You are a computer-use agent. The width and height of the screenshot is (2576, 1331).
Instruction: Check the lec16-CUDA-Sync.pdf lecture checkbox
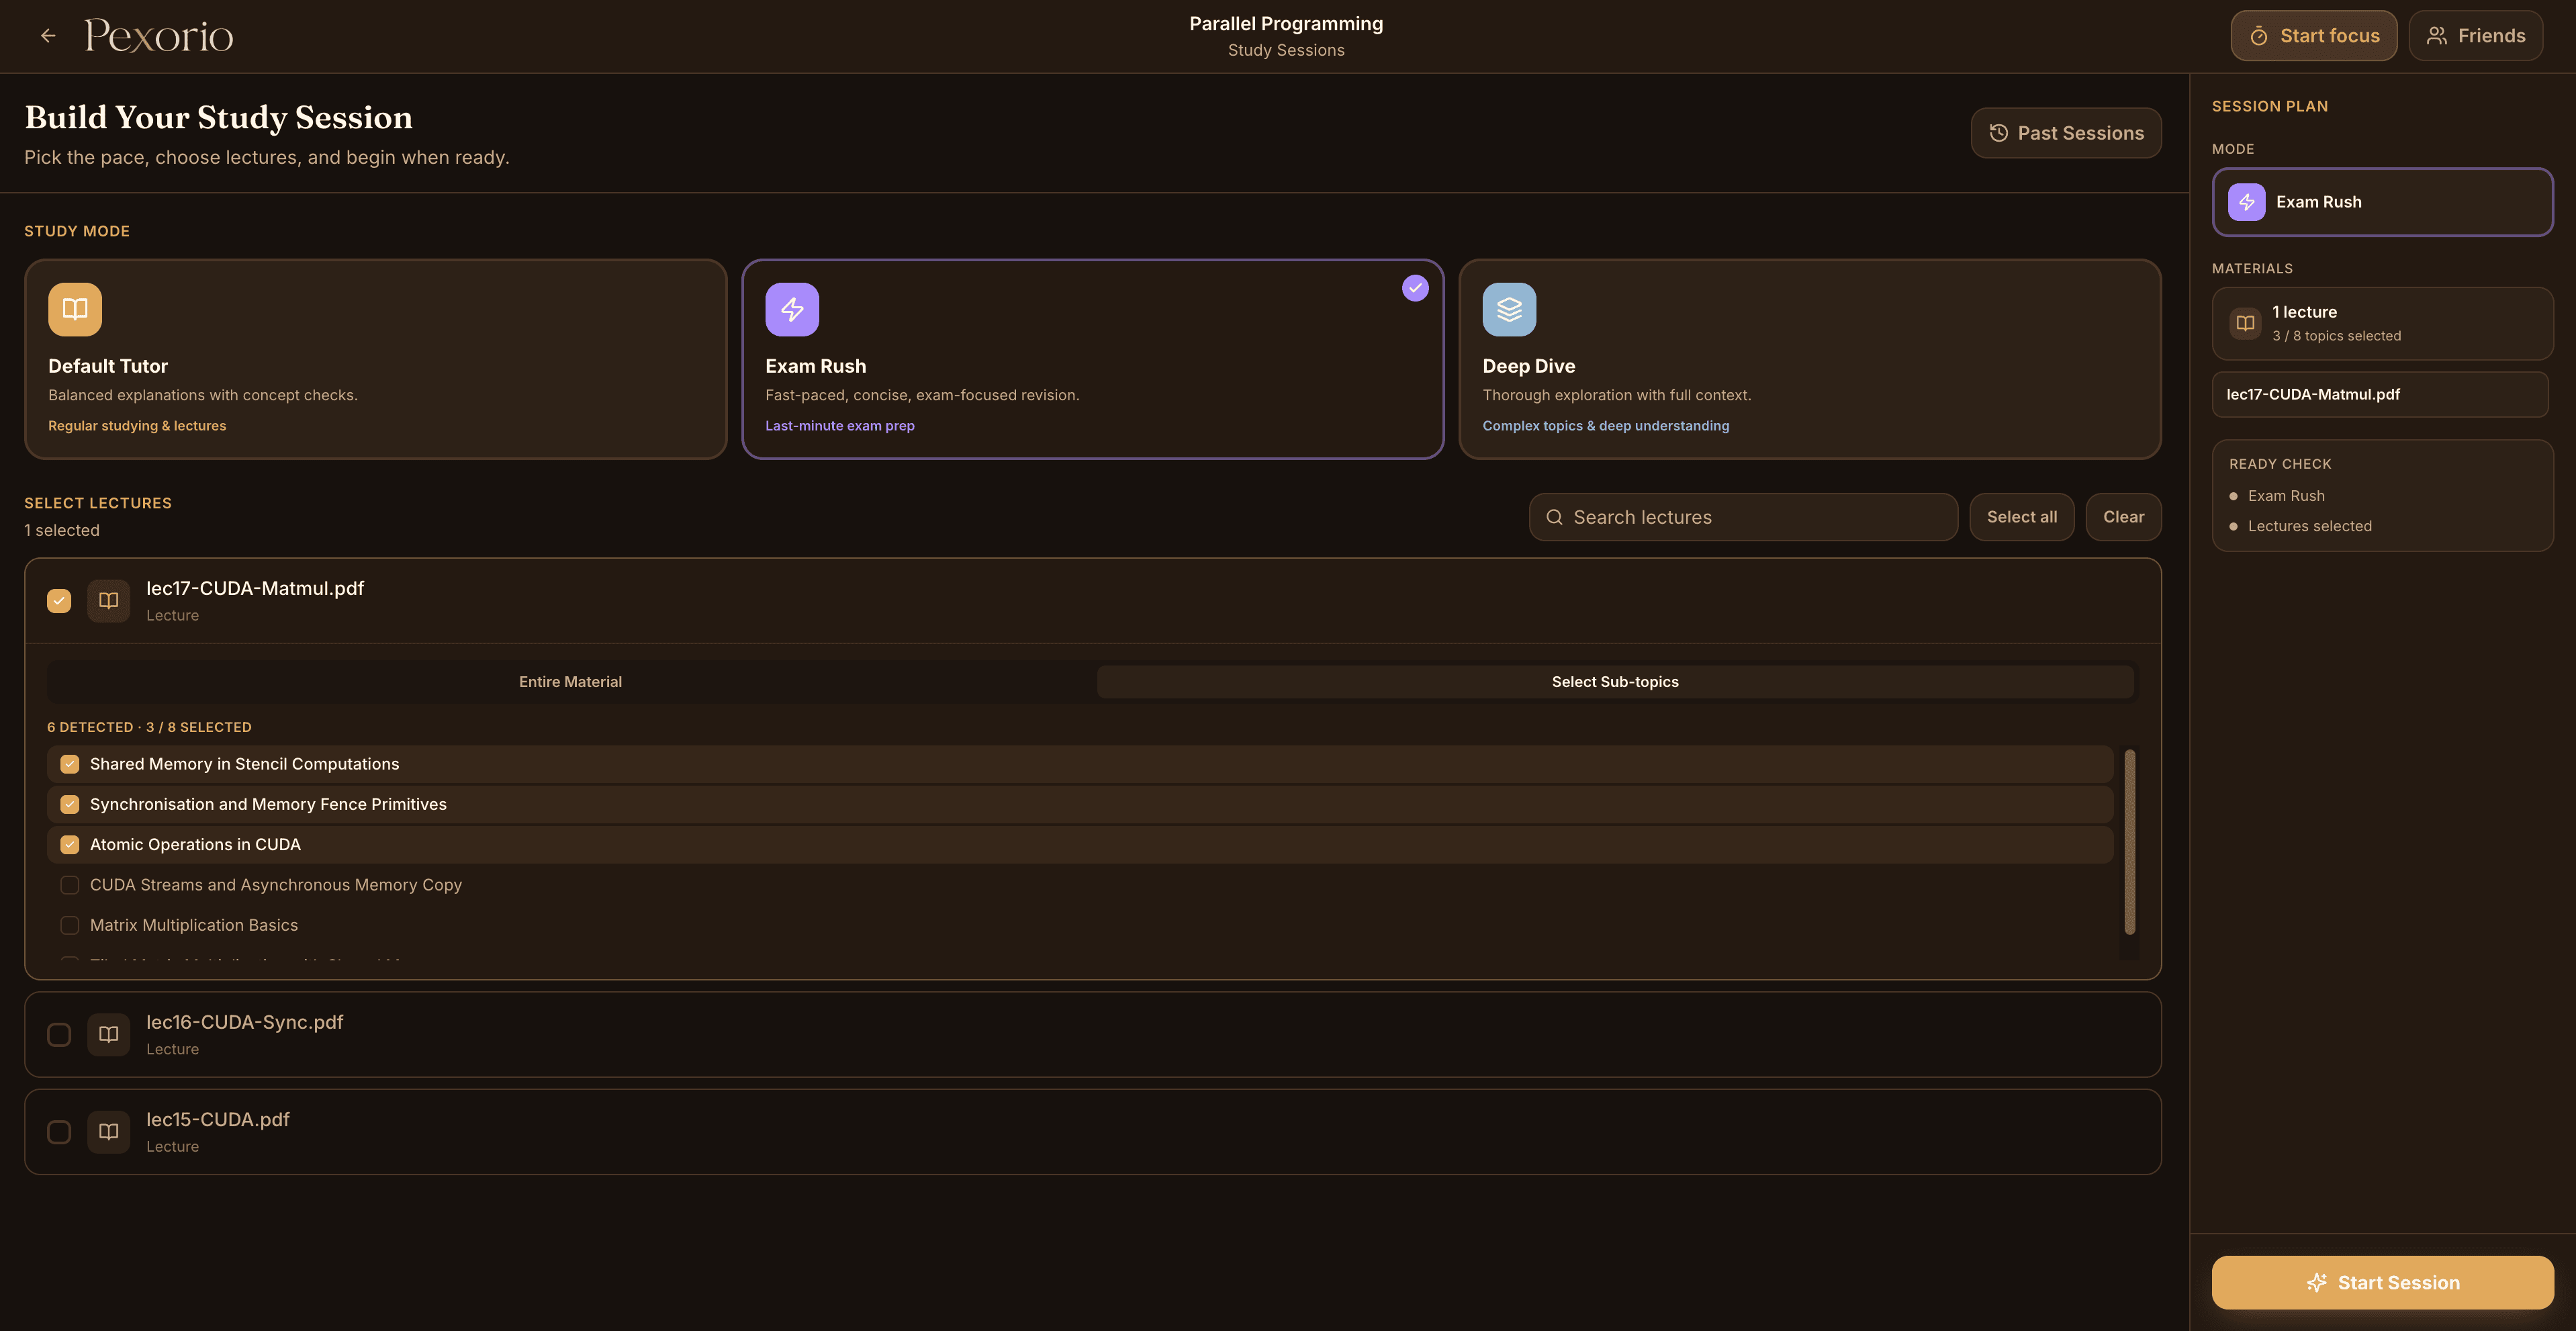(59, 1034)
